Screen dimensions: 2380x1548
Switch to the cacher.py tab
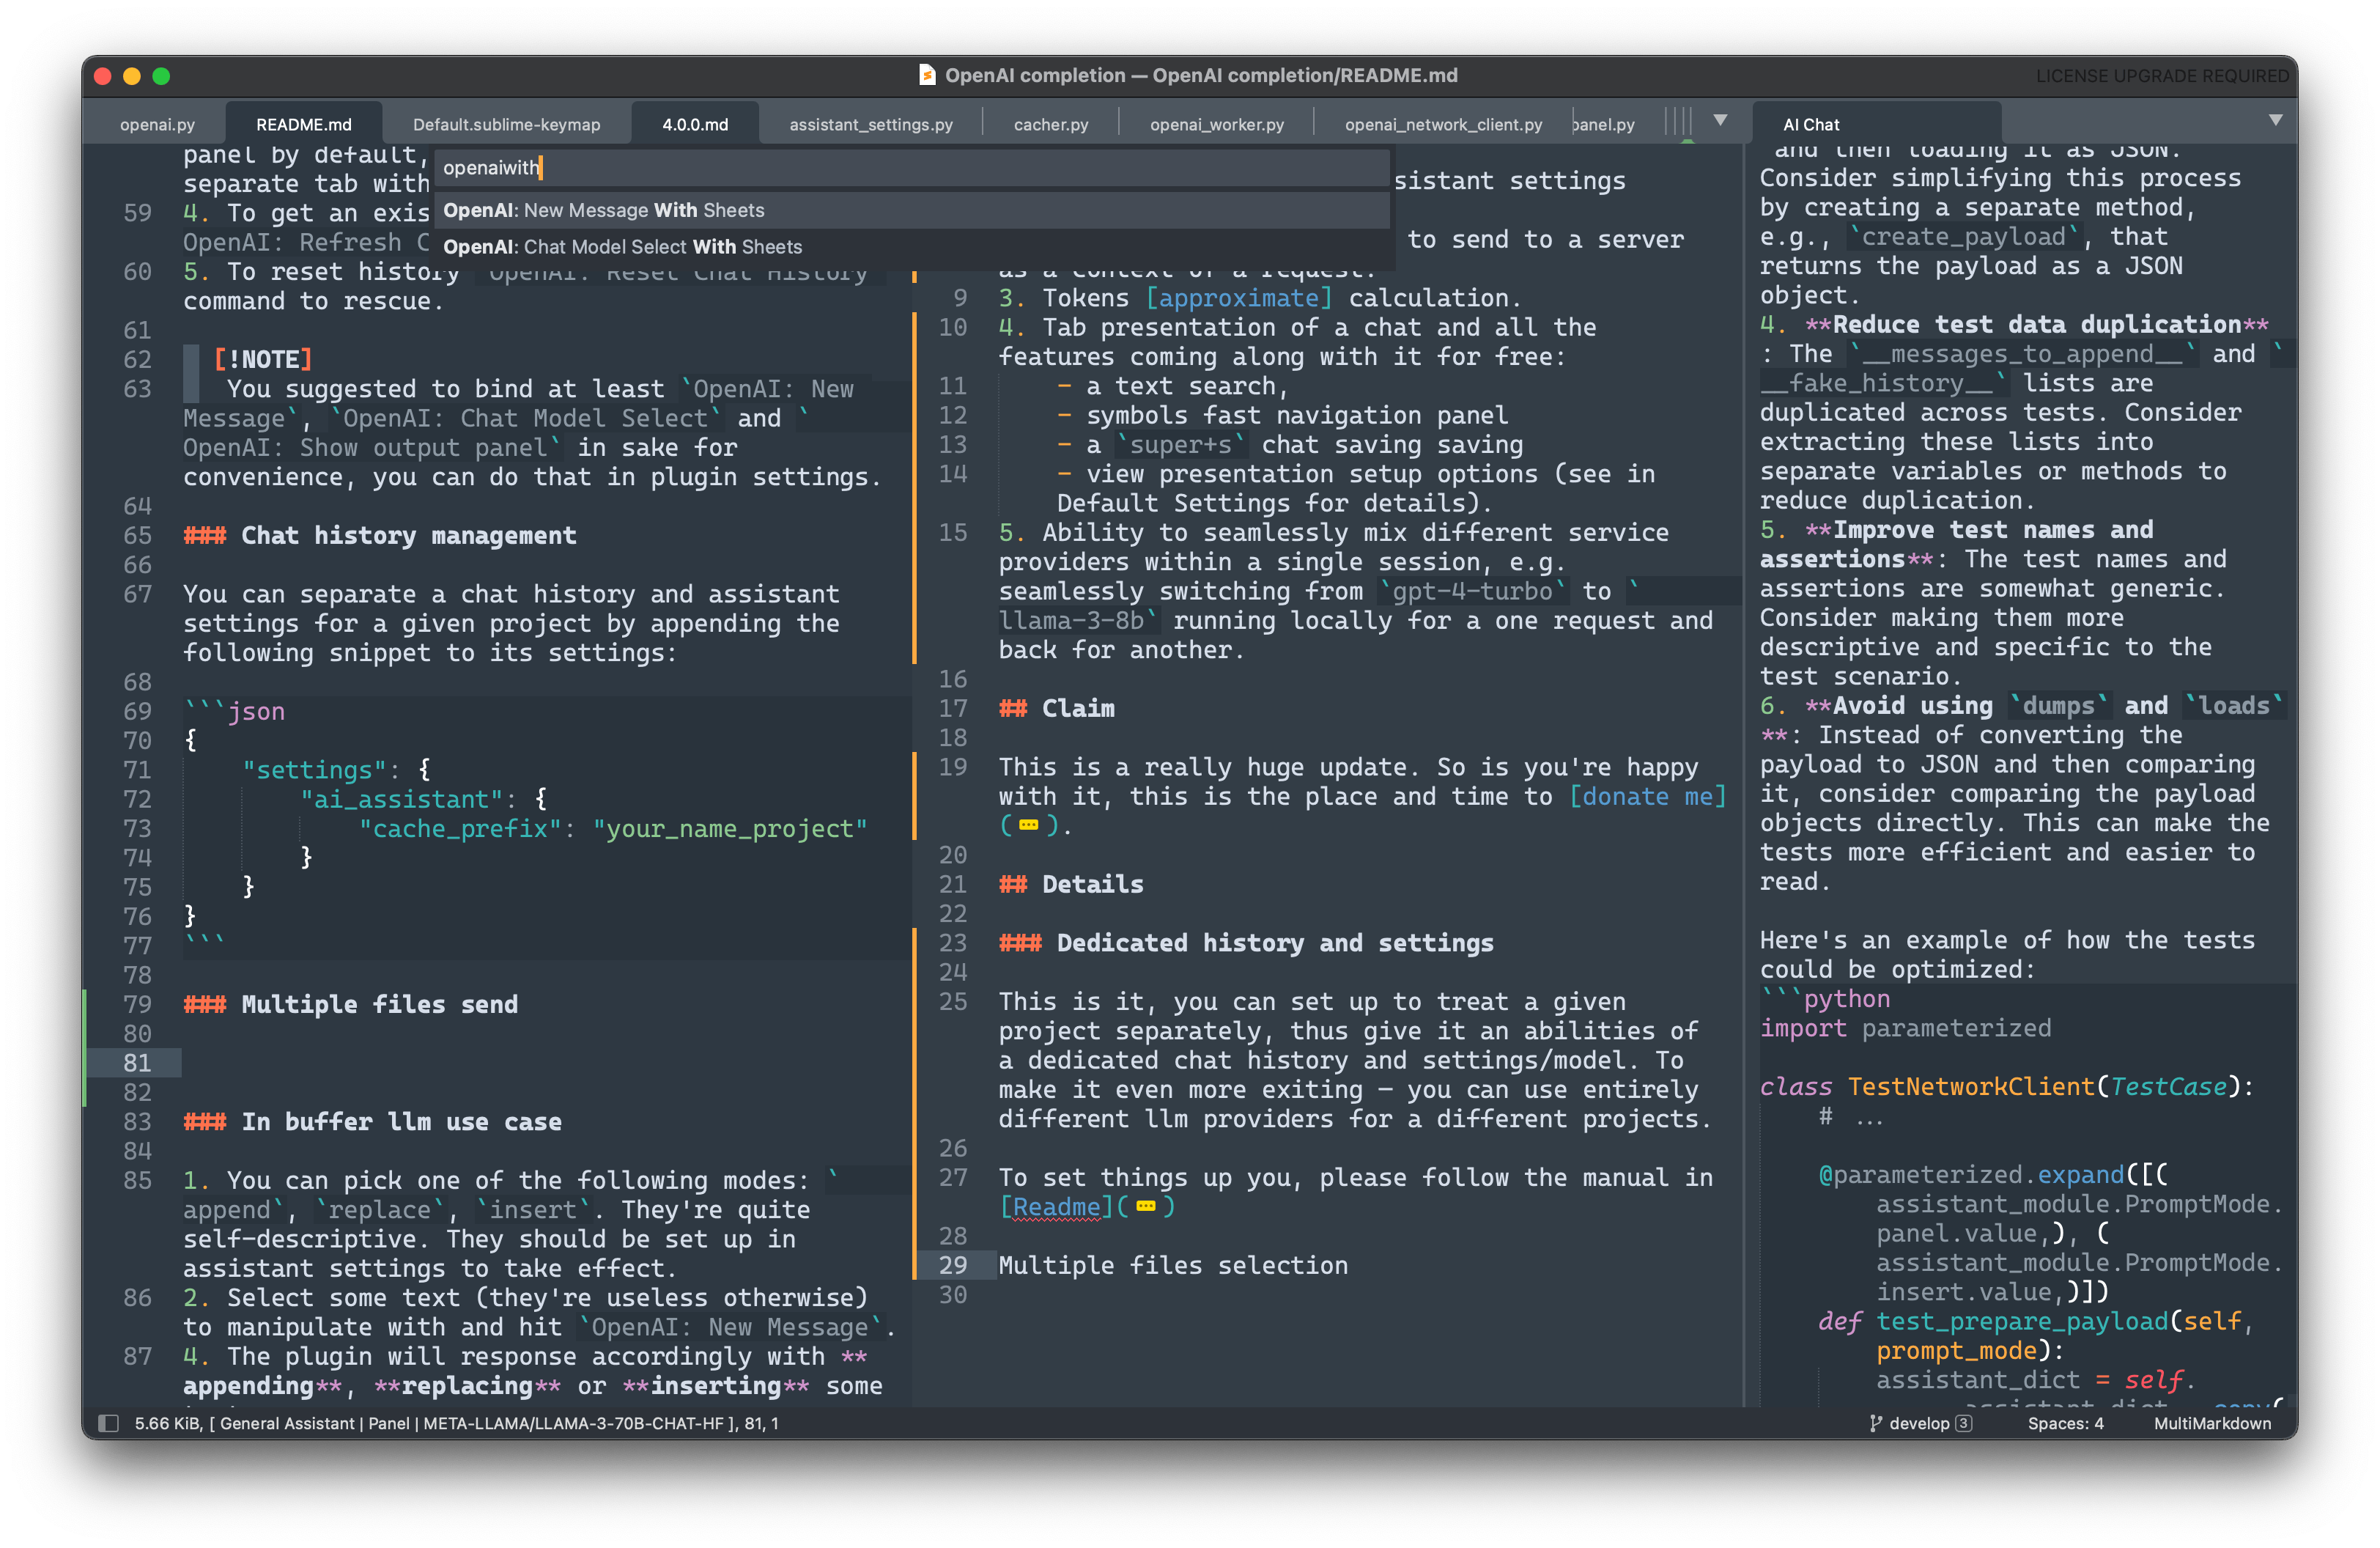coord(1050,124)
